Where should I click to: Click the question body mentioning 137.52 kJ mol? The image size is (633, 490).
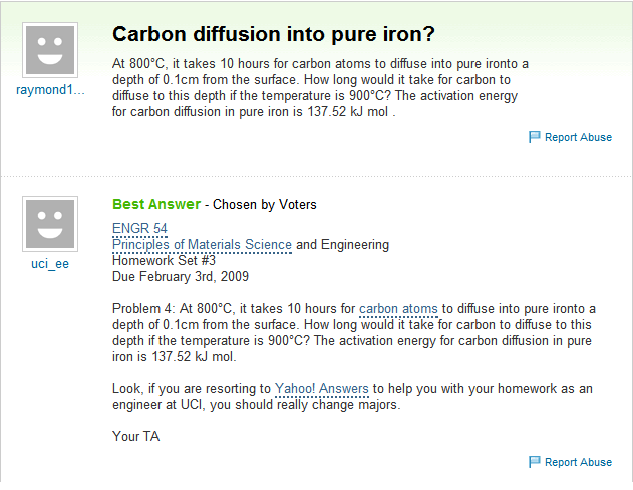320,88
